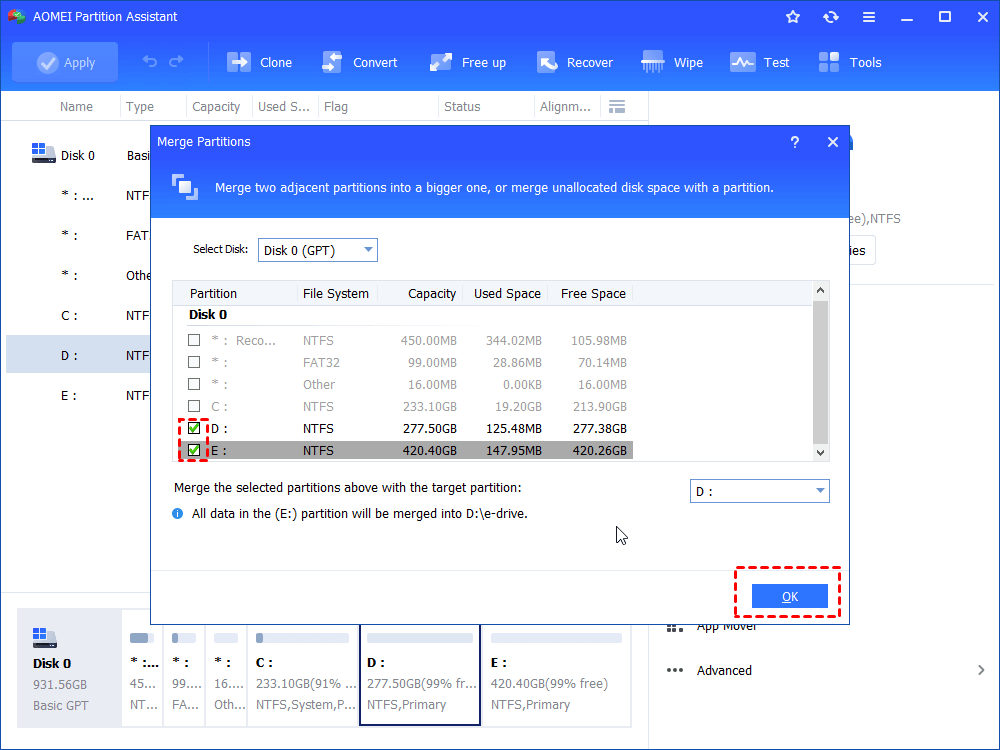Open the Tools menu

click(849, 62)
